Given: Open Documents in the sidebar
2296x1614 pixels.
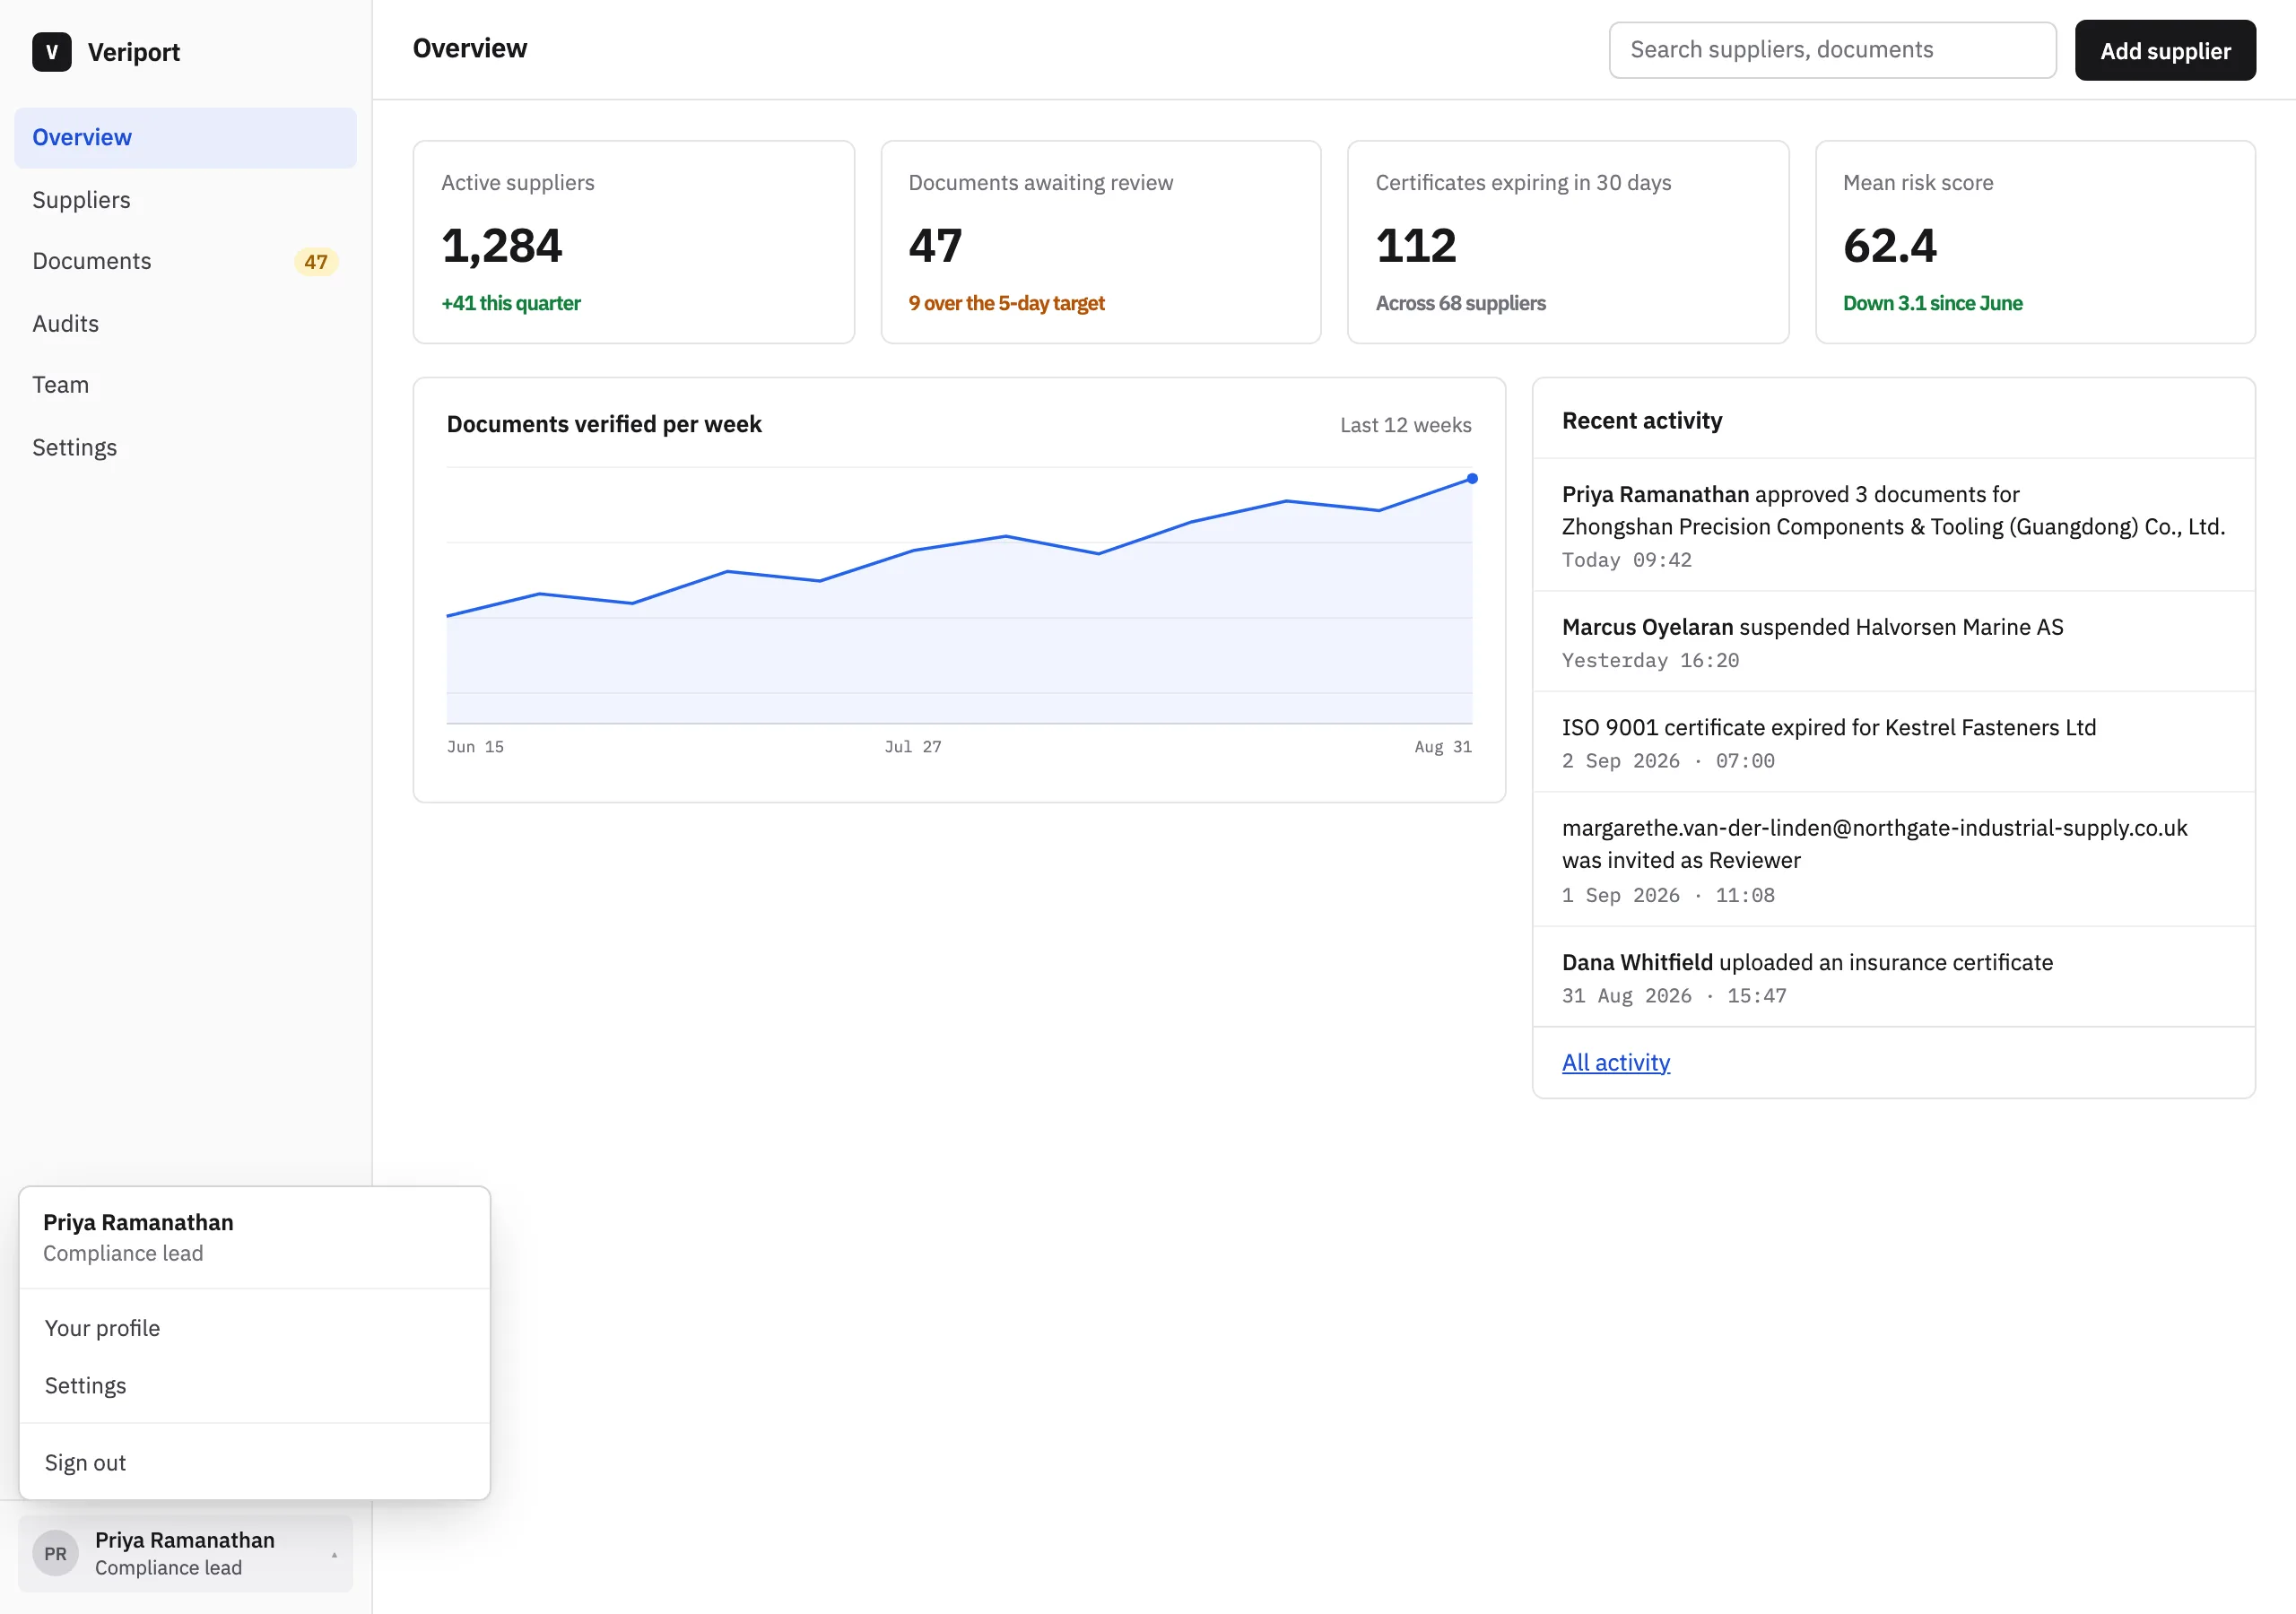Looking at the screenshot, I should (x=185, y=261).
